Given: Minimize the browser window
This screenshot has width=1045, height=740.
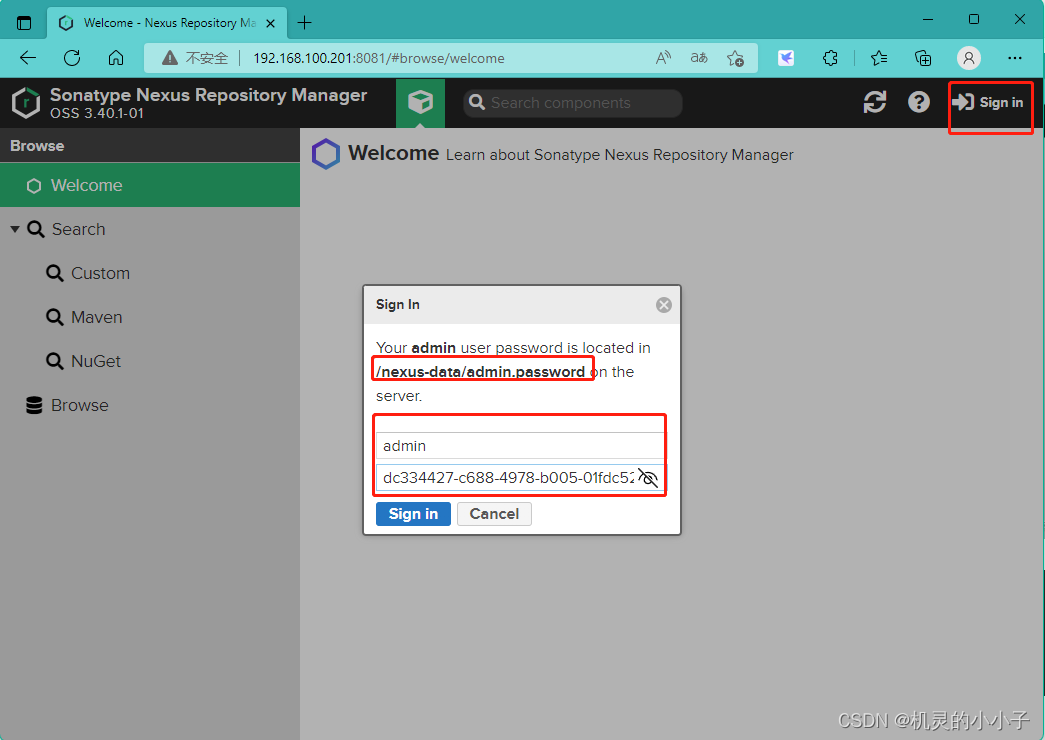Looking at the screenshot, I should point(928,19).
